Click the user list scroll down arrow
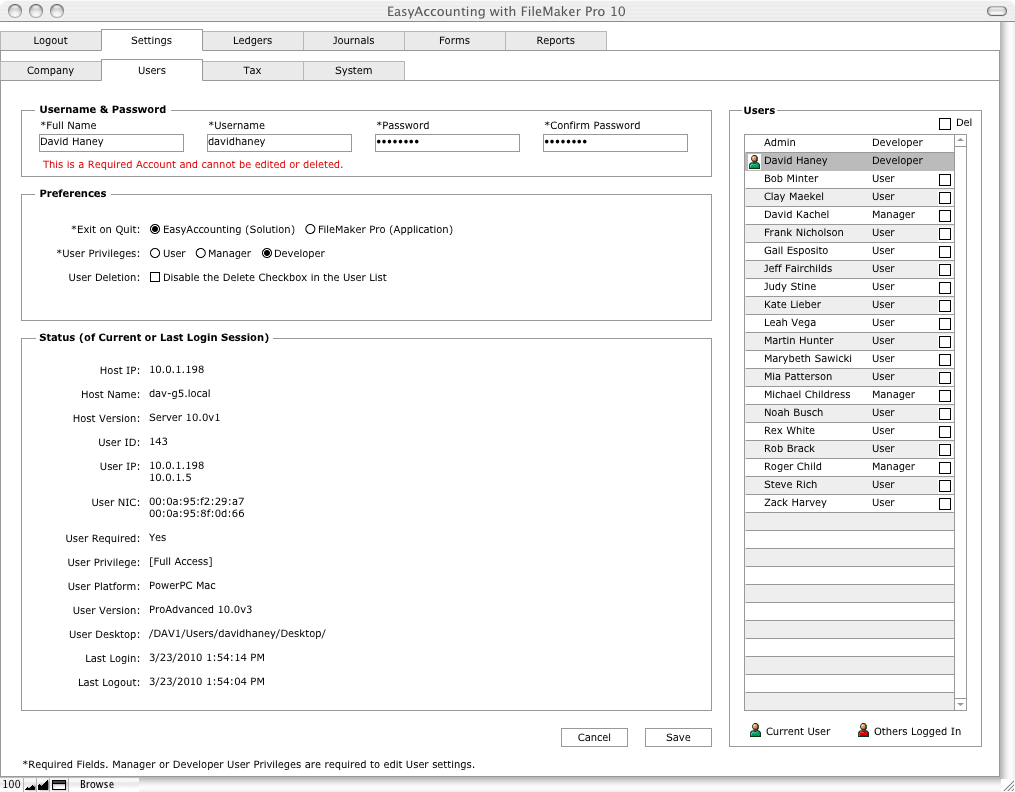 (961, 704)
